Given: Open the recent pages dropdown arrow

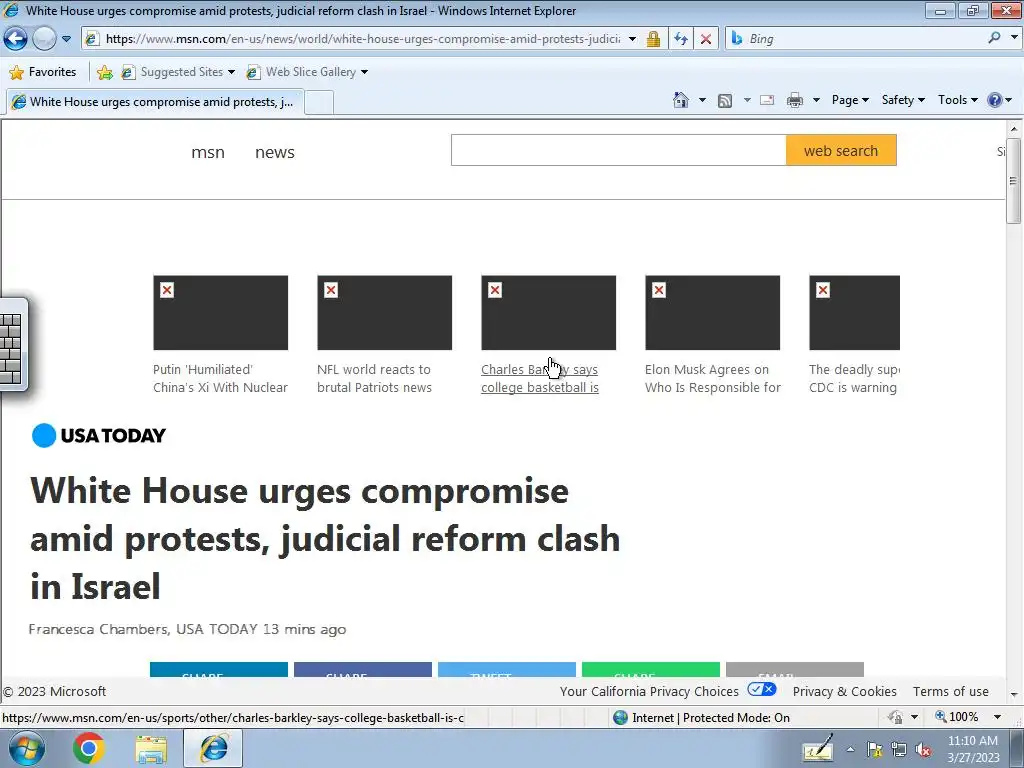Looking at the screenshot, I should pos(67,39).
